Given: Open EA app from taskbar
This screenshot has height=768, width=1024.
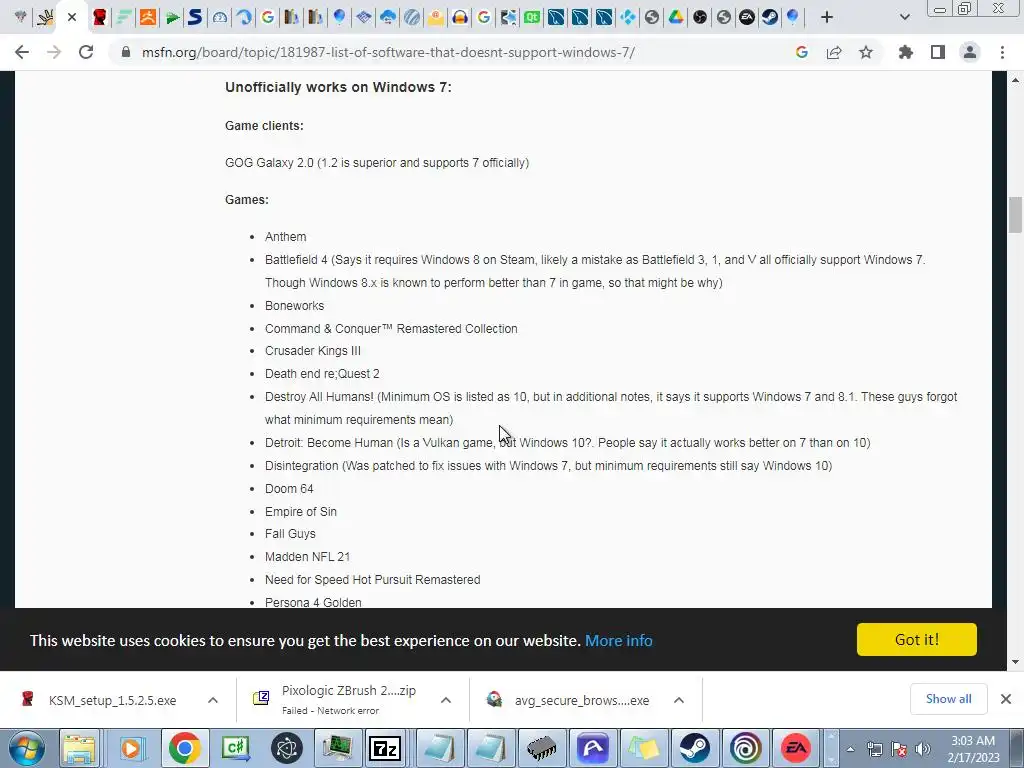Looking at the screenshot, I should coord(796,748).
